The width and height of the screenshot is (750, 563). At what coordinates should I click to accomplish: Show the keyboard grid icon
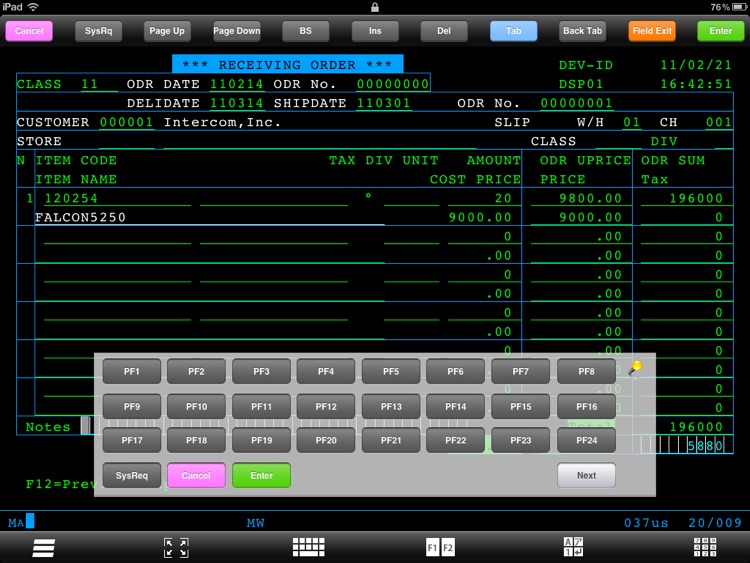[309, 547]
